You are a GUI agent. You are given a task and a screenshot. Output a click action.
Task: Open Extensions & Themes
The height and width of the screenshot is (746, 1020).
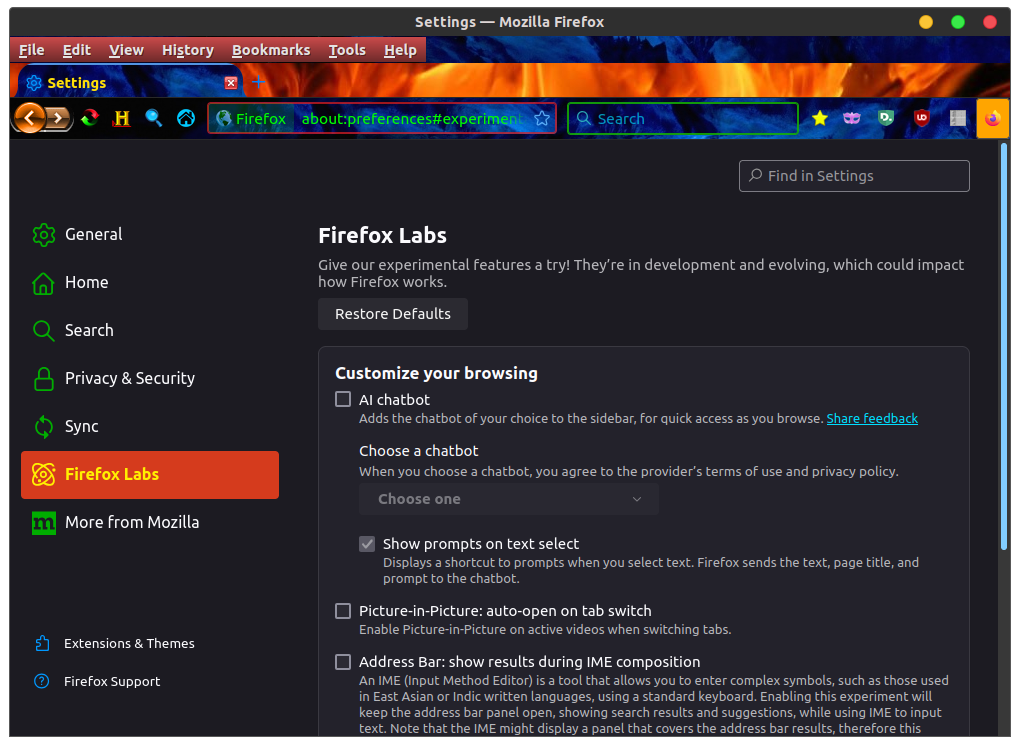click(x=114, y=643)
